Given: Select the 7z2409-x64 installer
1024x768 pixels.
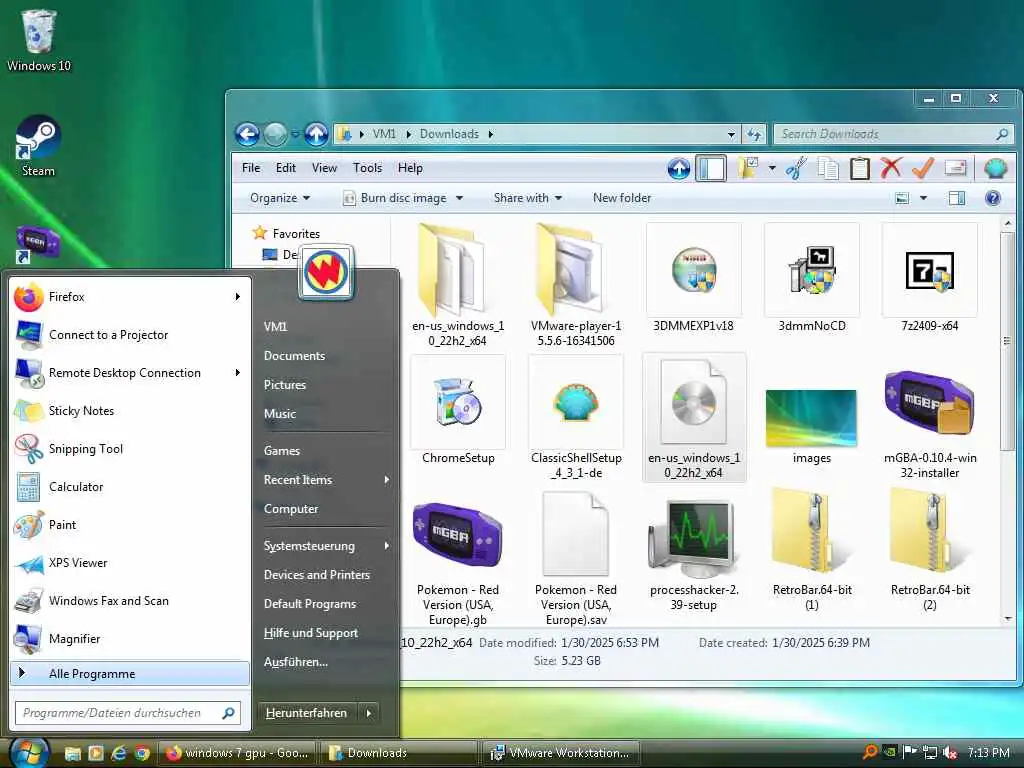Looking at the screenshot, I should (x=929, y=279).
